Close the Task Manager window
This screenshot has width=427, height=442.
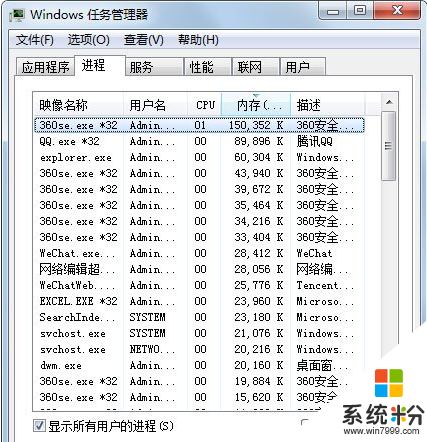point(397,11)
